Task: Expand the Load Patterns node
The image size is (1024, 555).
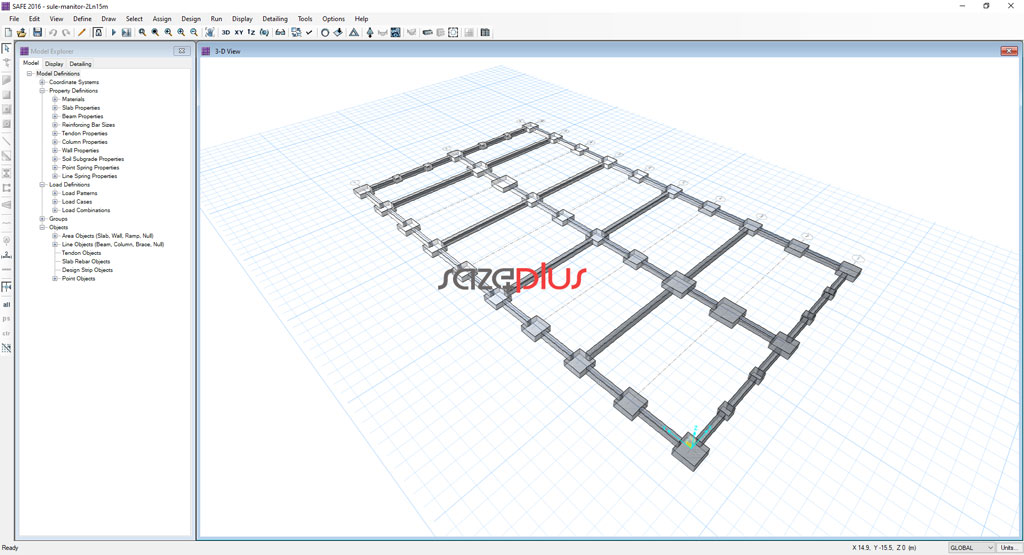Action: pyautogui.click(x=55, y=193)
